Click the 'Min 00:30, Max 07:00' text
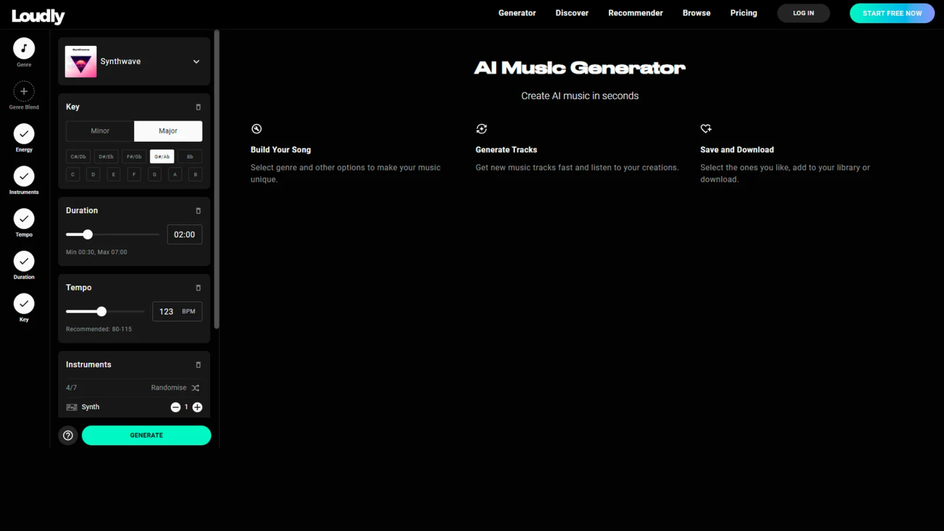Viewport: 944px width, 531px height. click(x=96, y=252)
